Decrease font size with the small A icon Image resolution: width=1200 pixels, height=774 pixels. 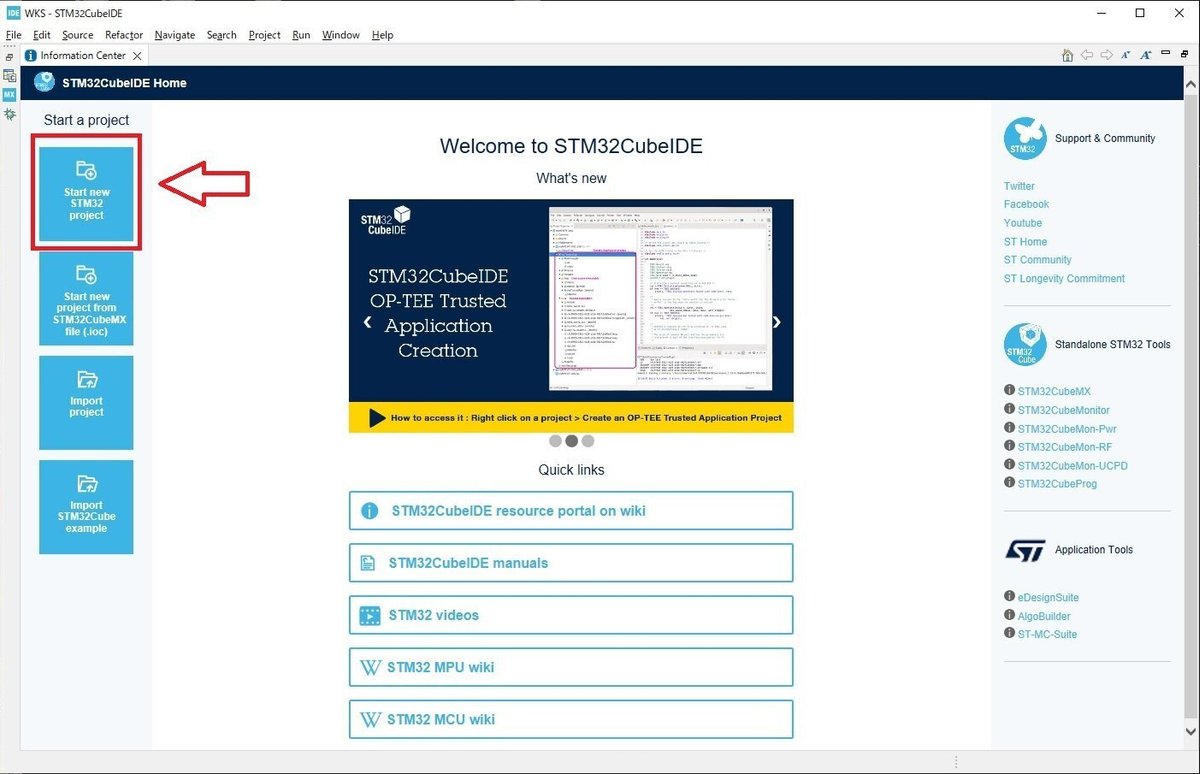(x=1126, y=56)
